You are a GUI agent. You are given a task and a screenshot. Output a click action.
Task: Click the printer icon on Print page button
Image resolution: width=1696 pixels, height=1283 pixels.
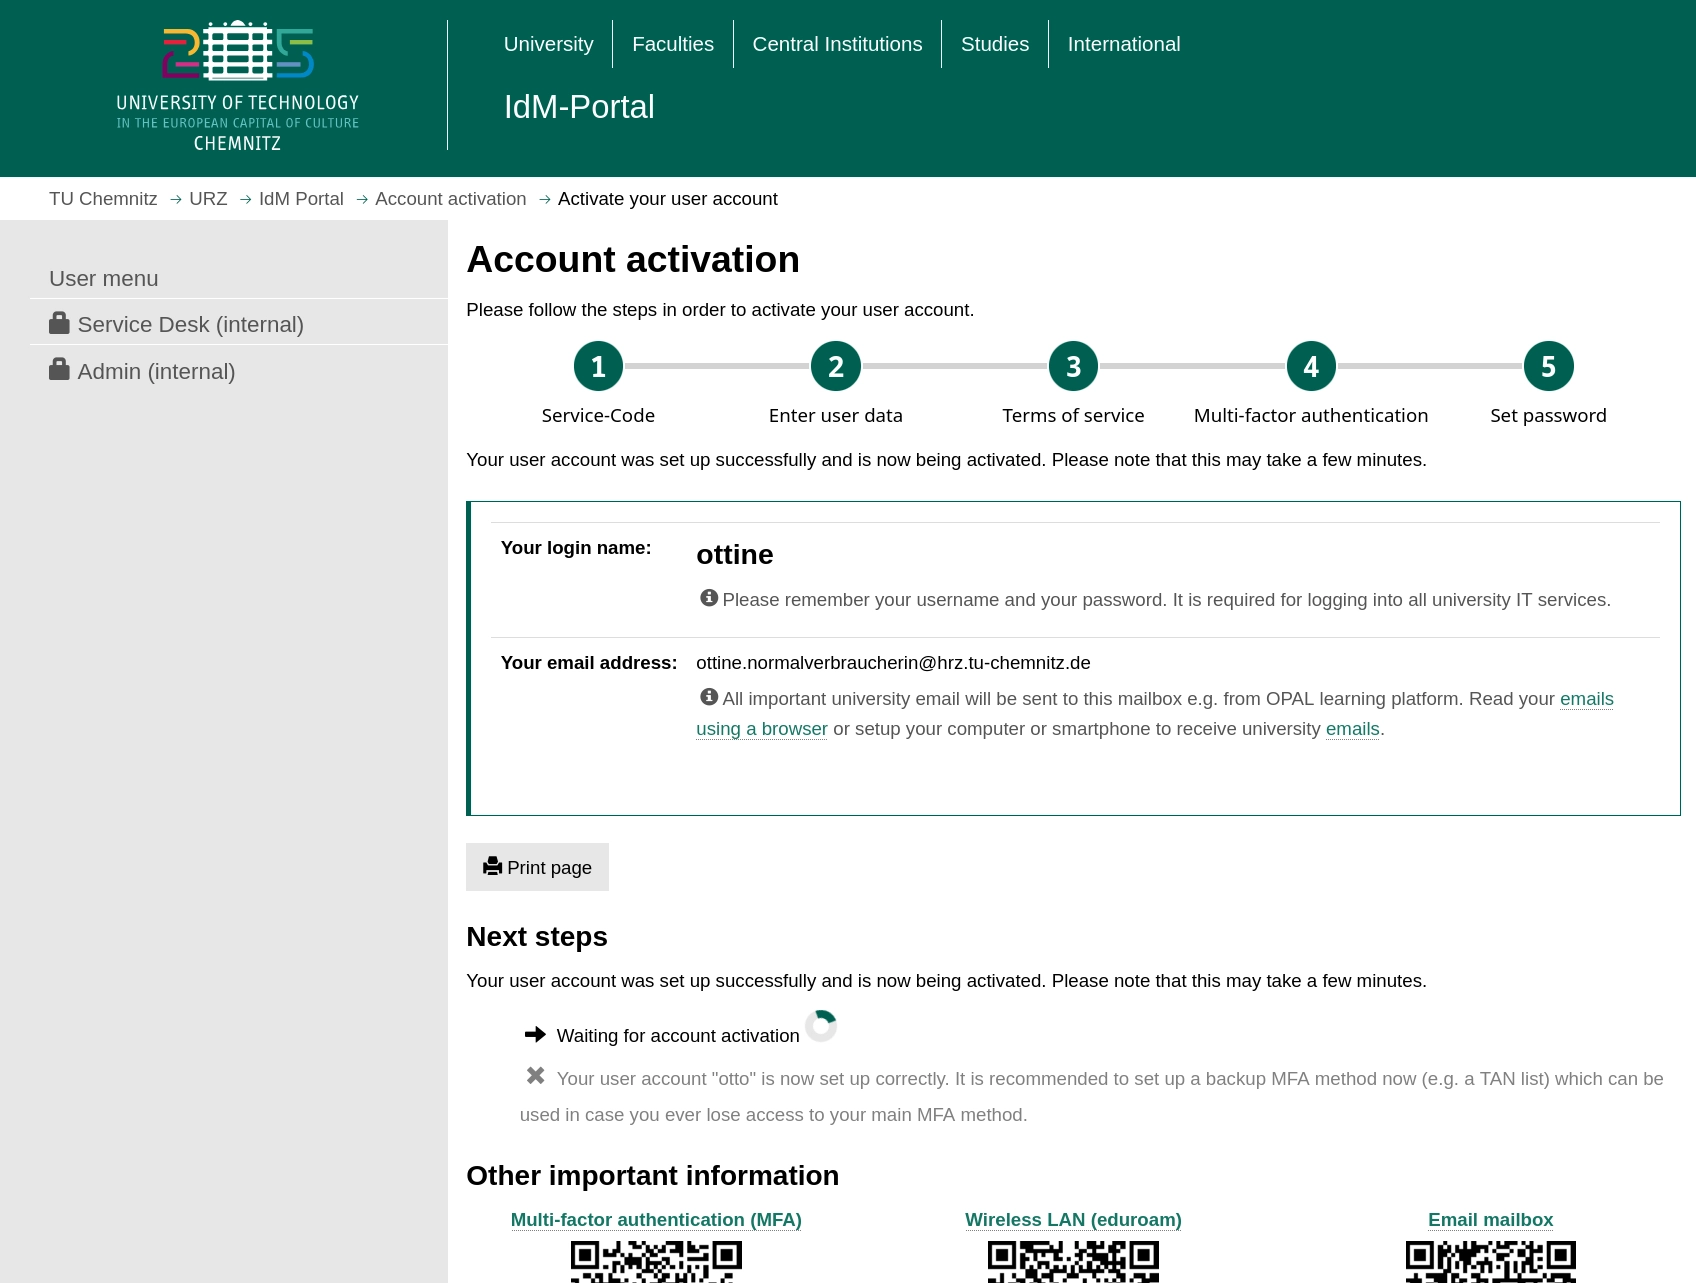coord(492,867)
